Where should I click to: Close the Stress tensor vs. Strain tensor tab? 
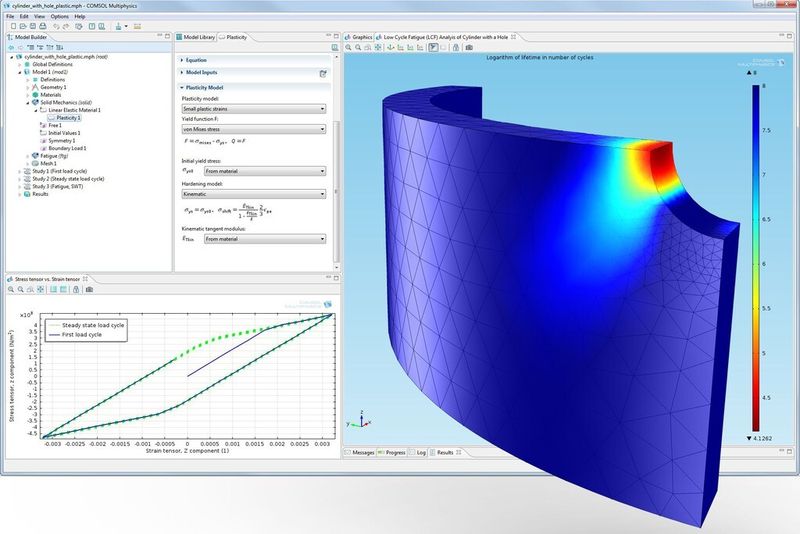point(85,279)
